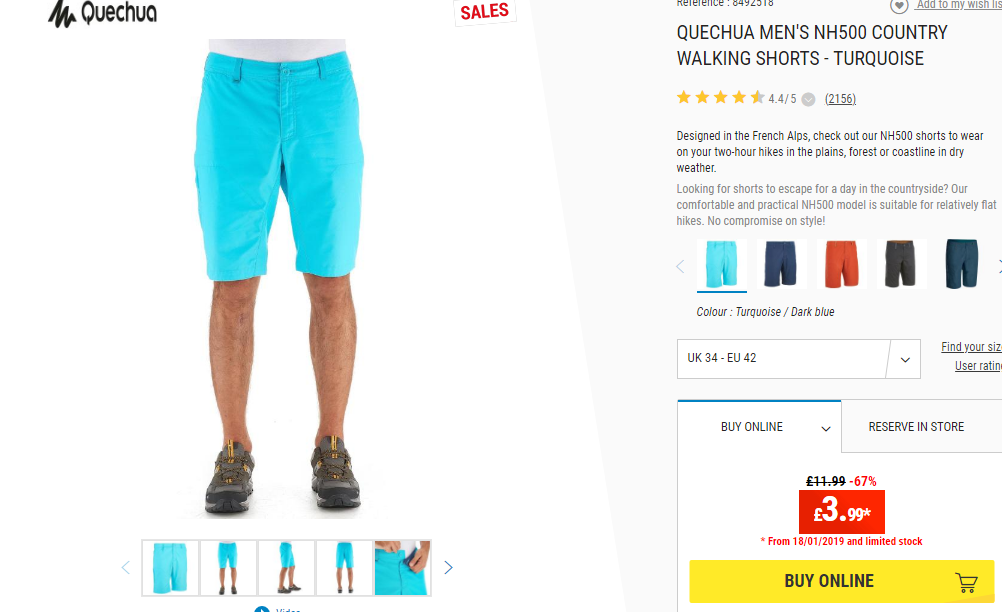Image resolution: width=1002 pixels, height=612 pixels.
Task: Expand the Buy Online tab chevron
Action: point(826,428)
